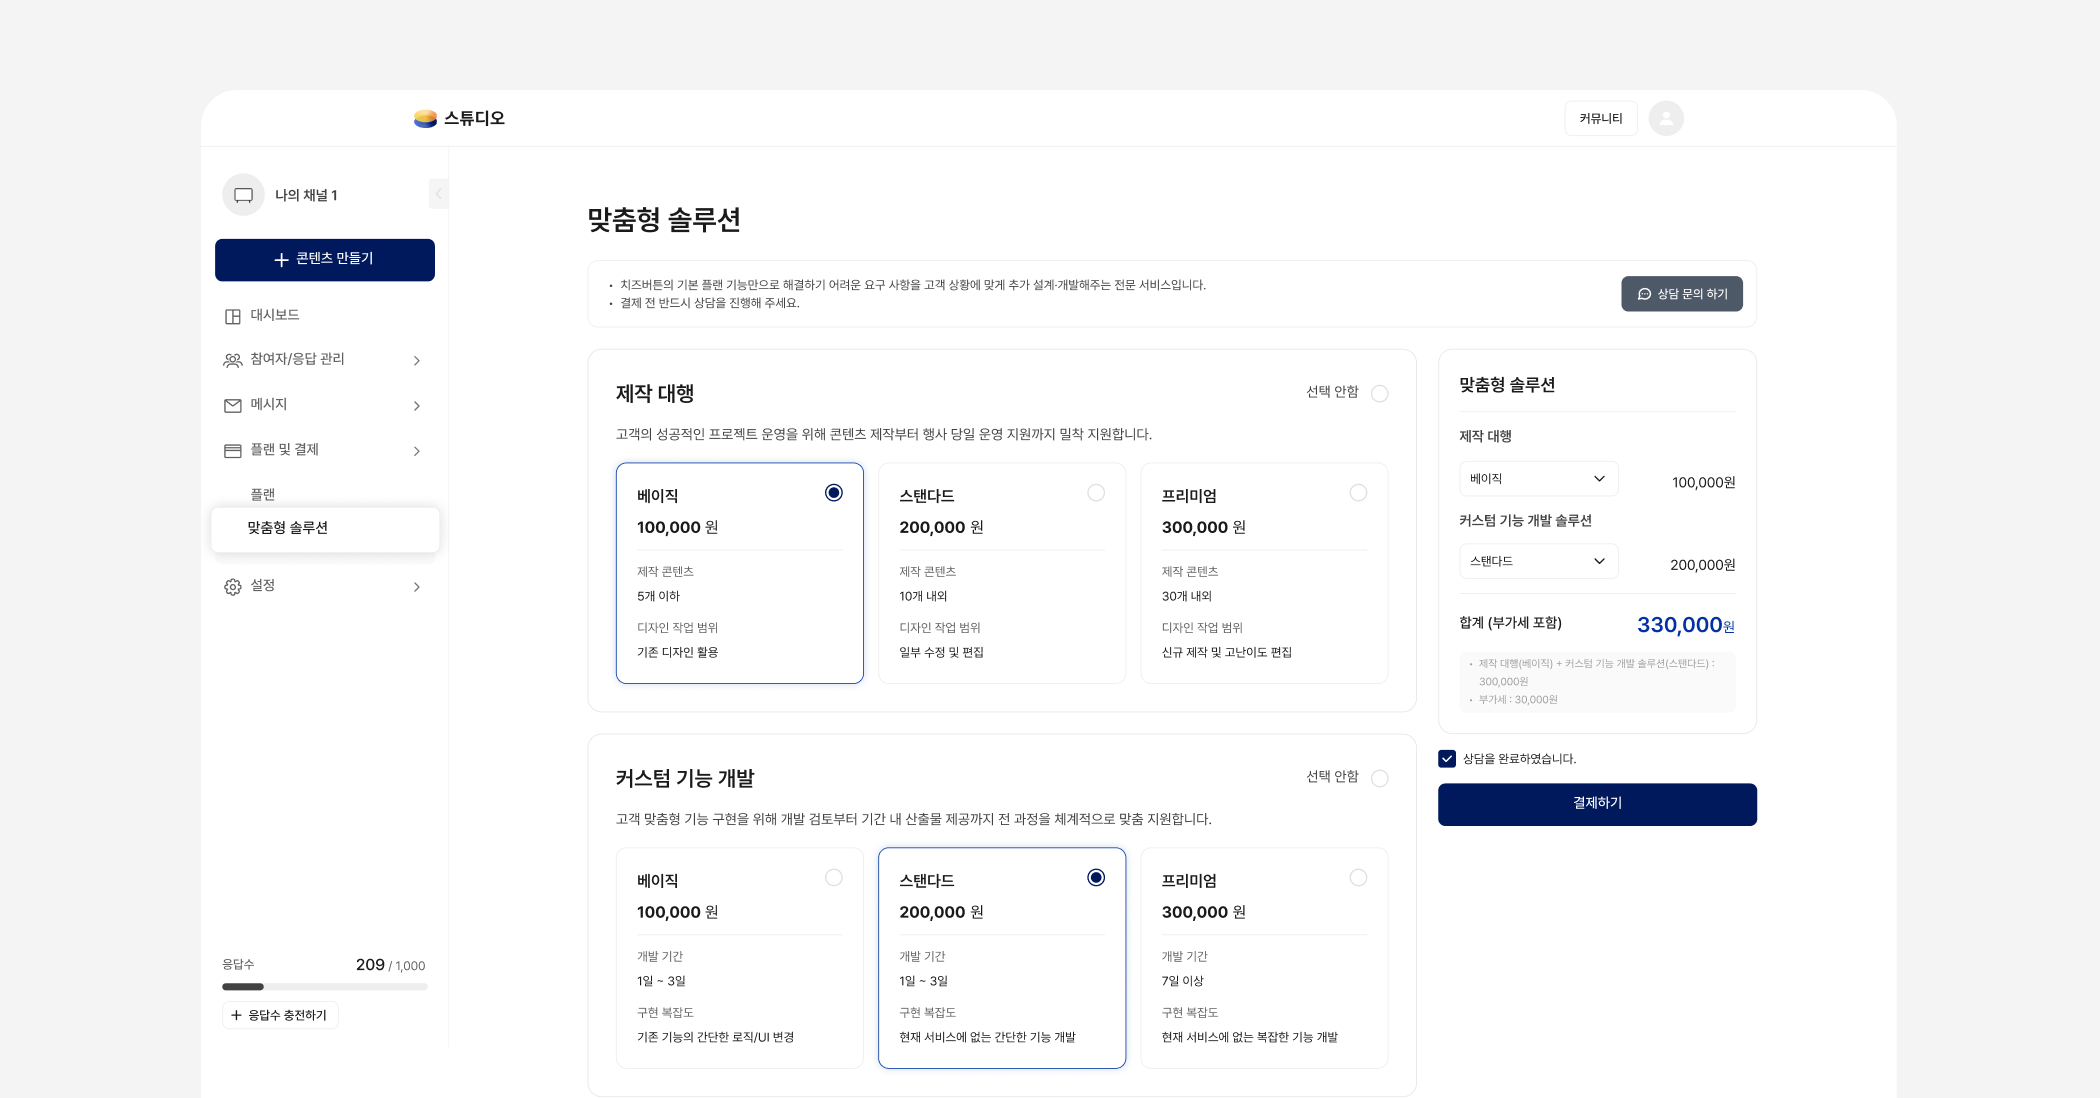Click the 설정 gear icon

(233, 587)
